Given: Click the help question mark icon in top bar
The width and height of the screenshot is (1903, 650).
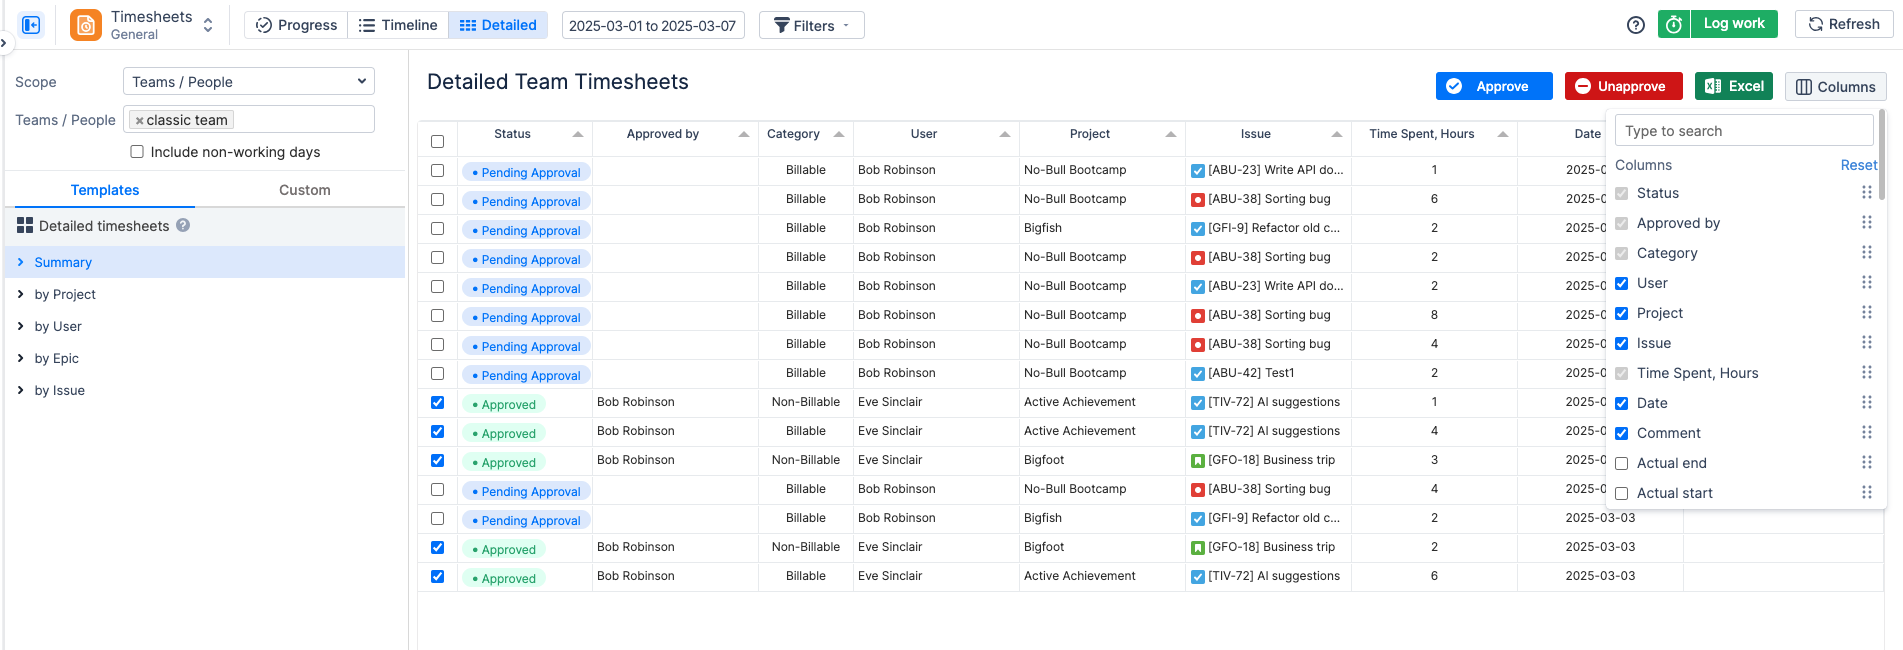Looking at the screenshot, I should coord(1636,25).
